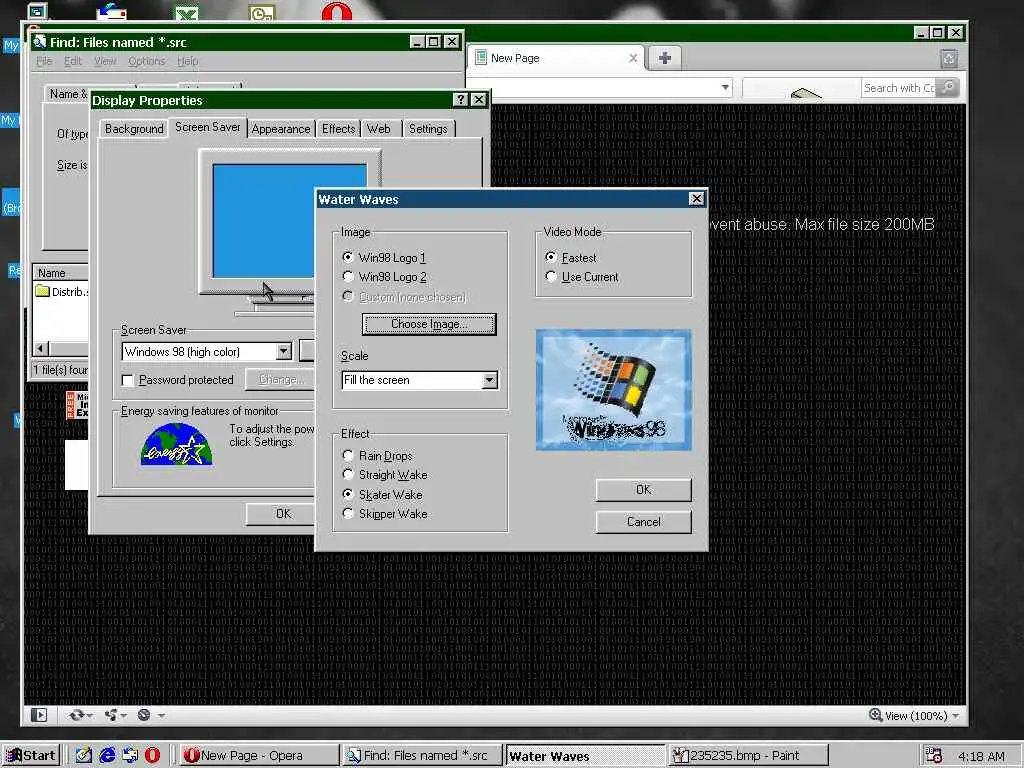This screenshot has width=1024, height=768.
Task: Toggle the Opera panel button in status bar
Action: point(39,715)
